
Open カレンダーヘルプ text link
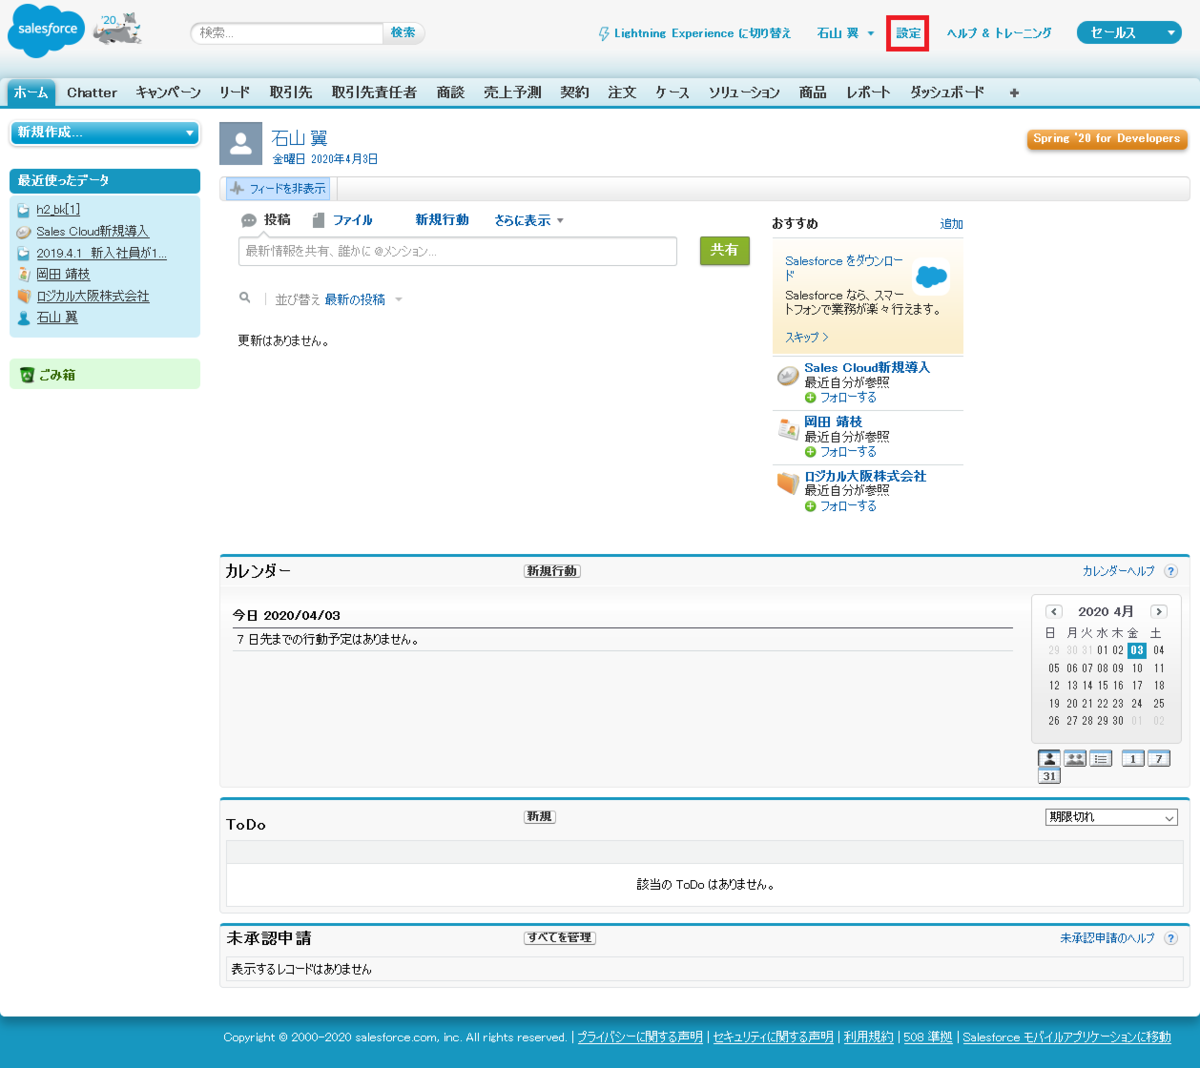point(1118,571)
